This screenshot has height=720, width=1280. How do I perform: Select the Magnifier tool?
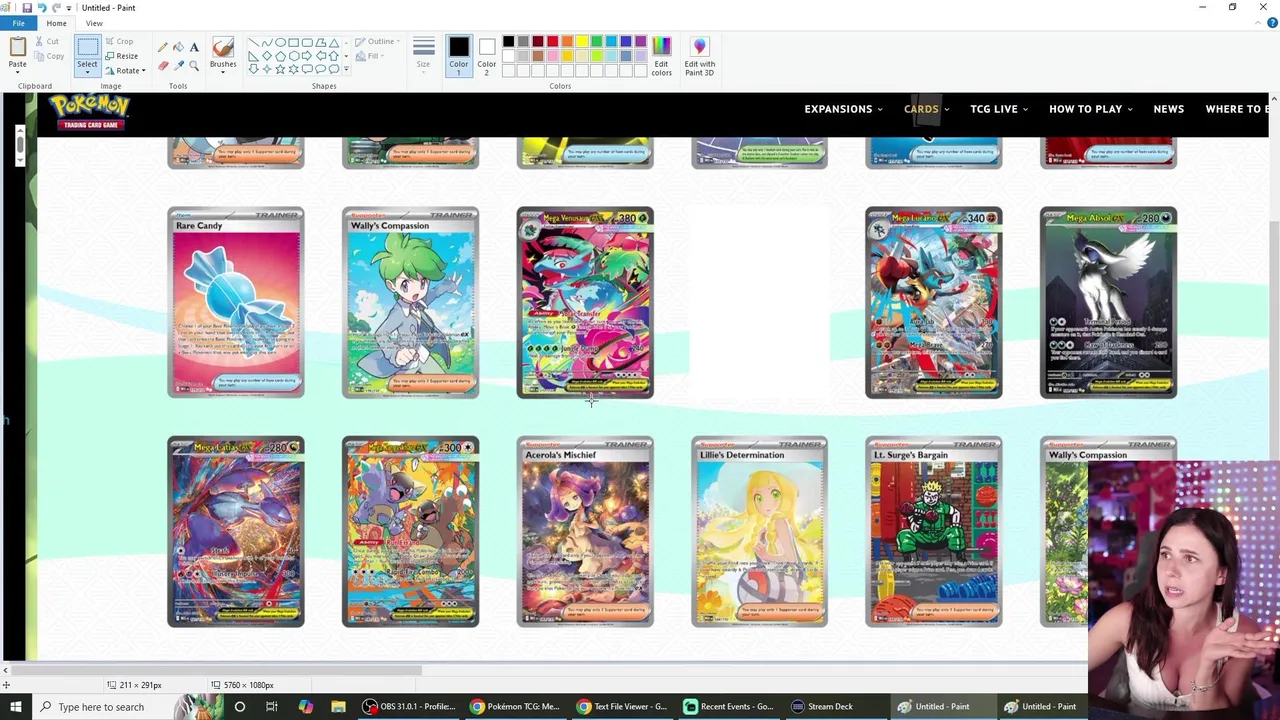click(x=194, y=65)
